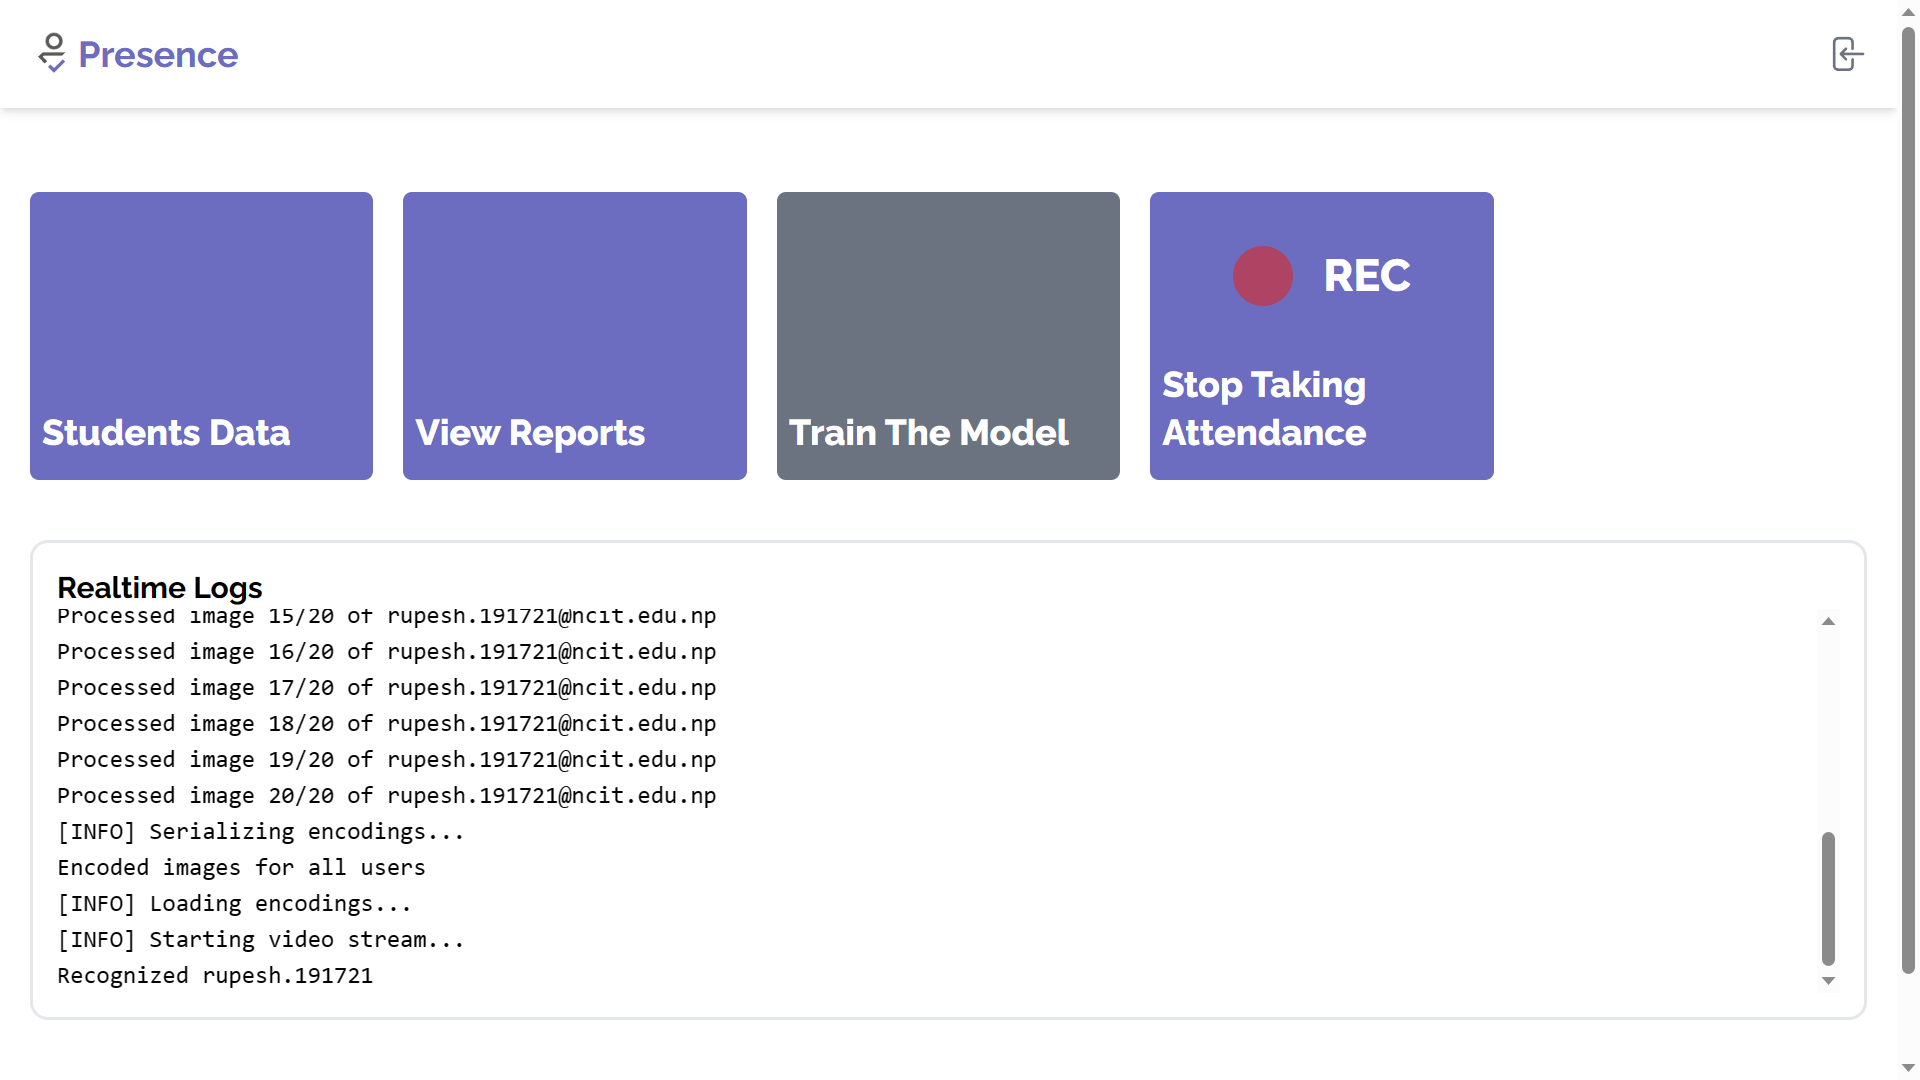Screen dimensions: 1920x1080
Task: Click the REC label text
Action: 1367,276
